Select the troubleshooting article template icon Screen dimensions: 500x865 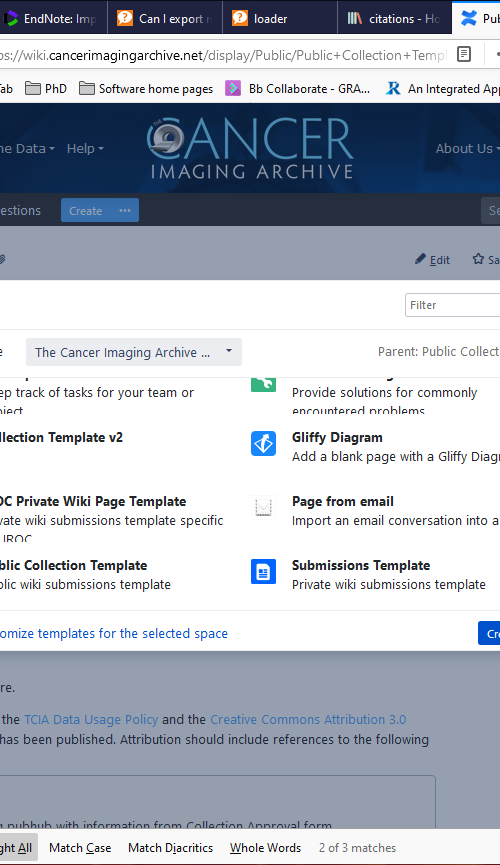coord(263,385)
